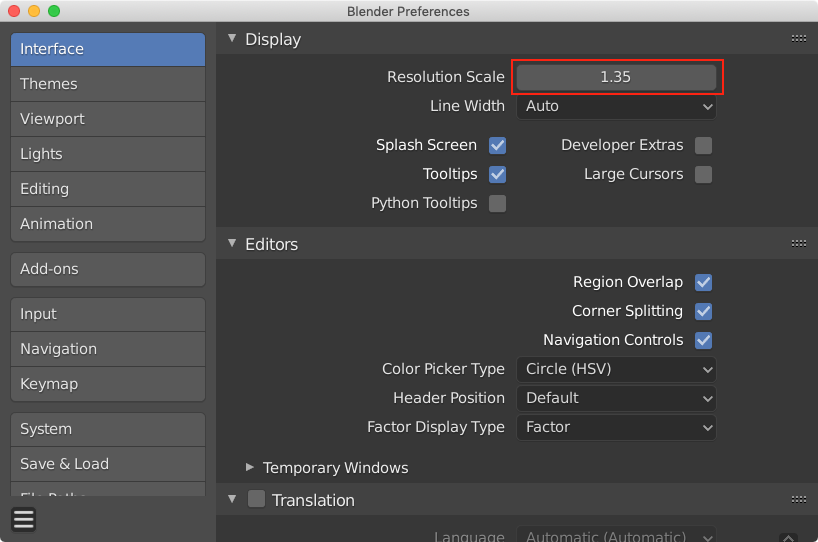Grab the Display panel drag handle
This screenshot has width=818, height=542.
[799, 39]
